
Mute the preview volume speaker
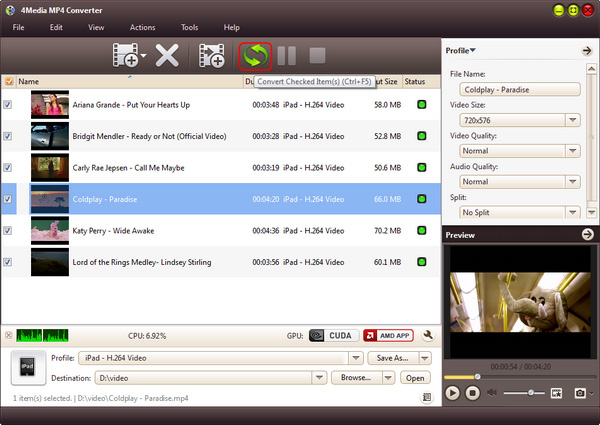pos(491,392)
